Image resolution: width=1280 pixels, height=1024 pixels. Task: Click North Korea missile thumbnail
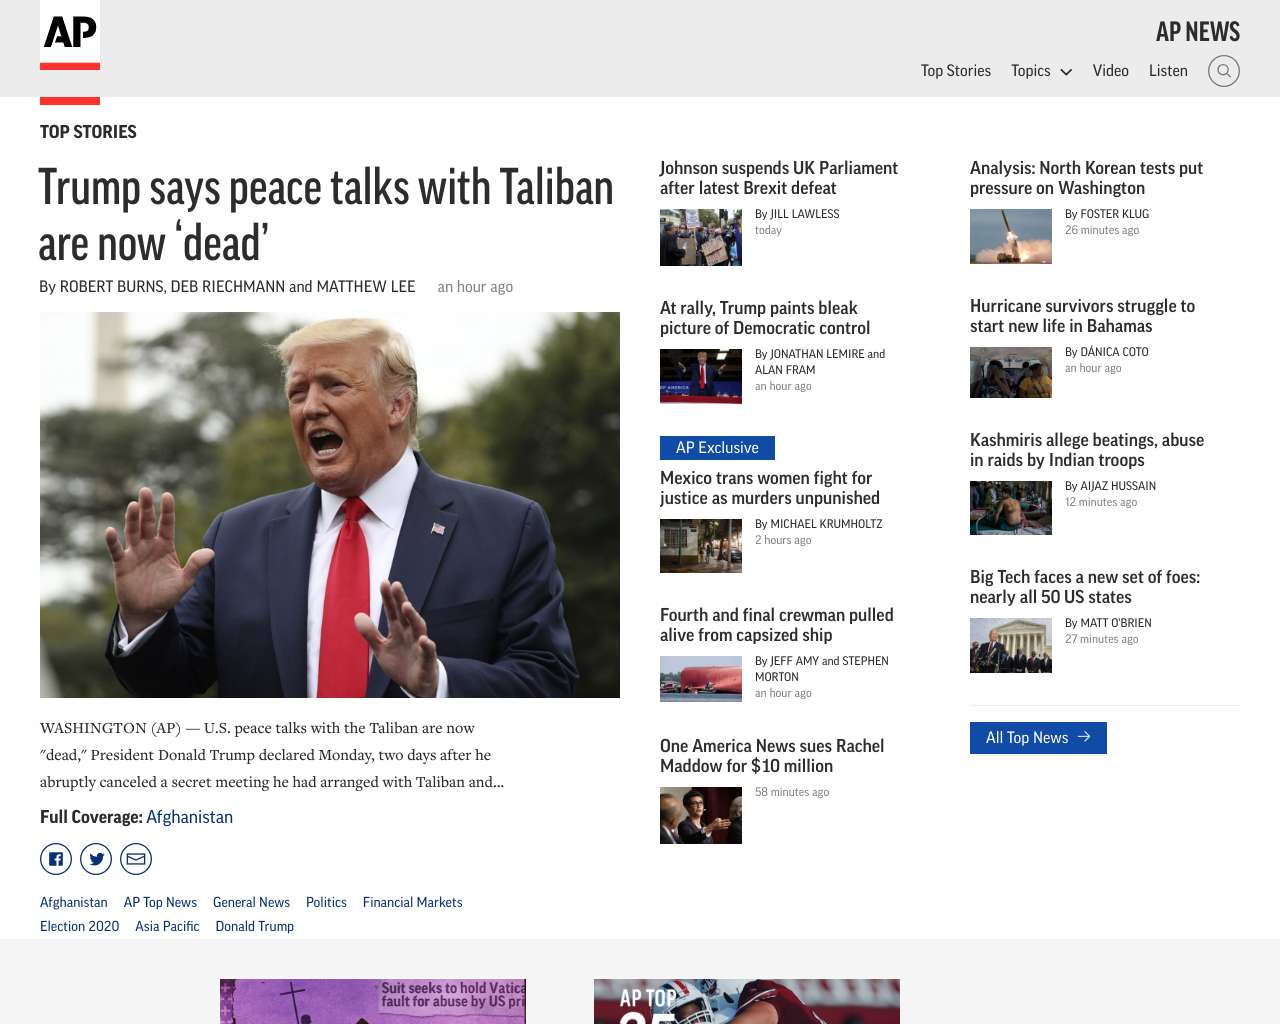coord(1011,236)
